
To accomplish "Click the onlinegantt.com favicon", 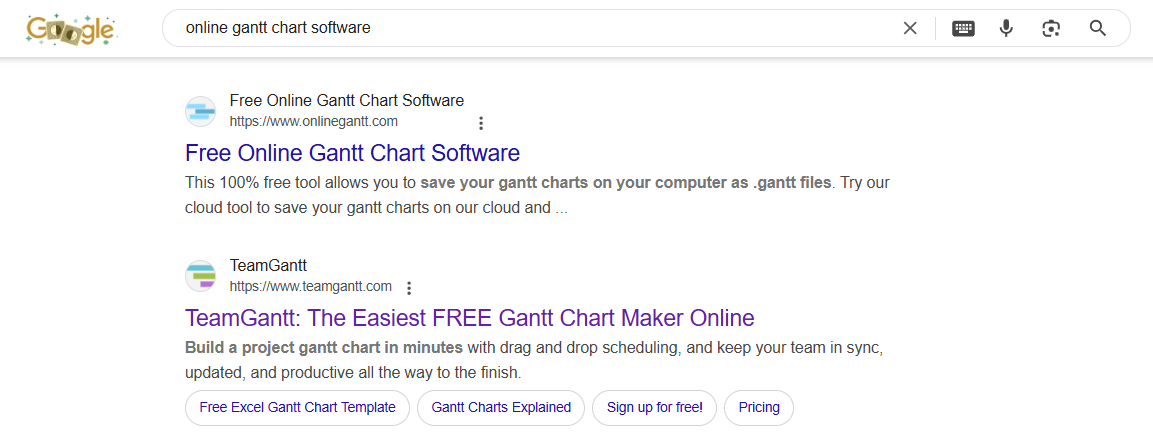I will click(200, 111).
